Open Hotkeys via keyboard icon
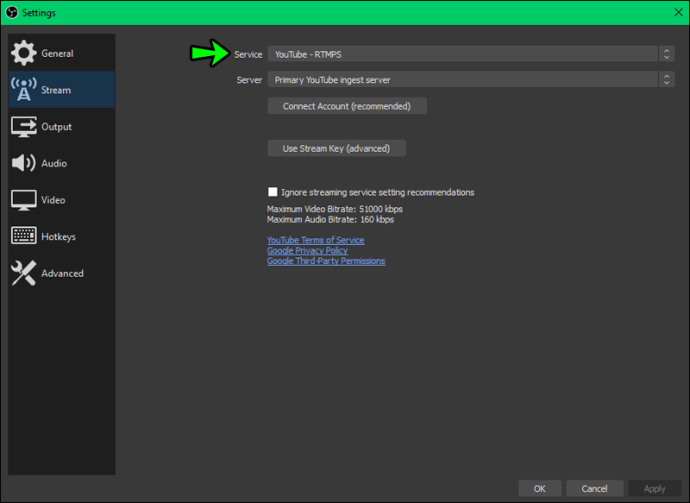The height and width of the screenshot is (503, 690). coord(24,236)
